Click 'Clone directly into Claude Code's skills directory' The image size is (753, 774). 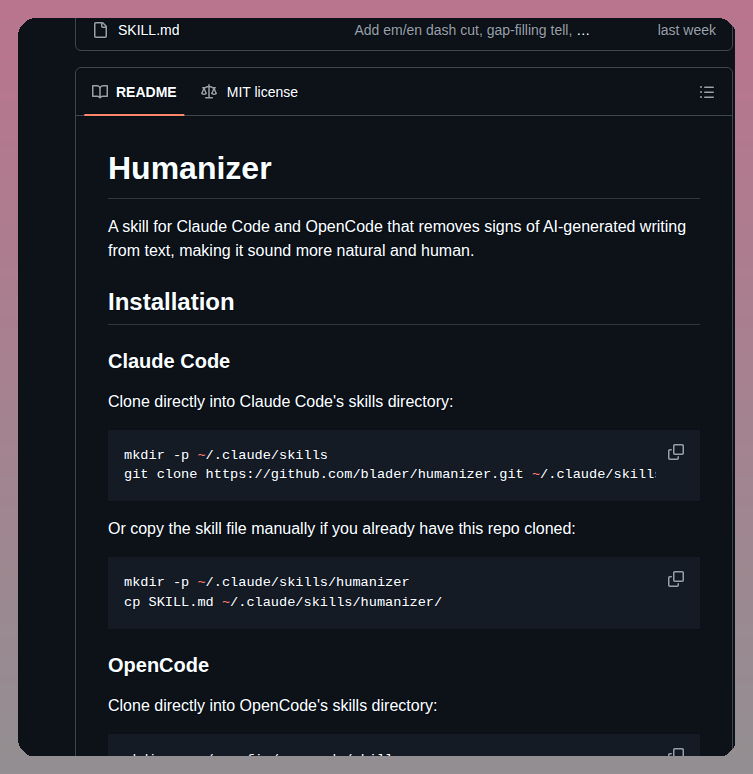(x=280, y=401)
